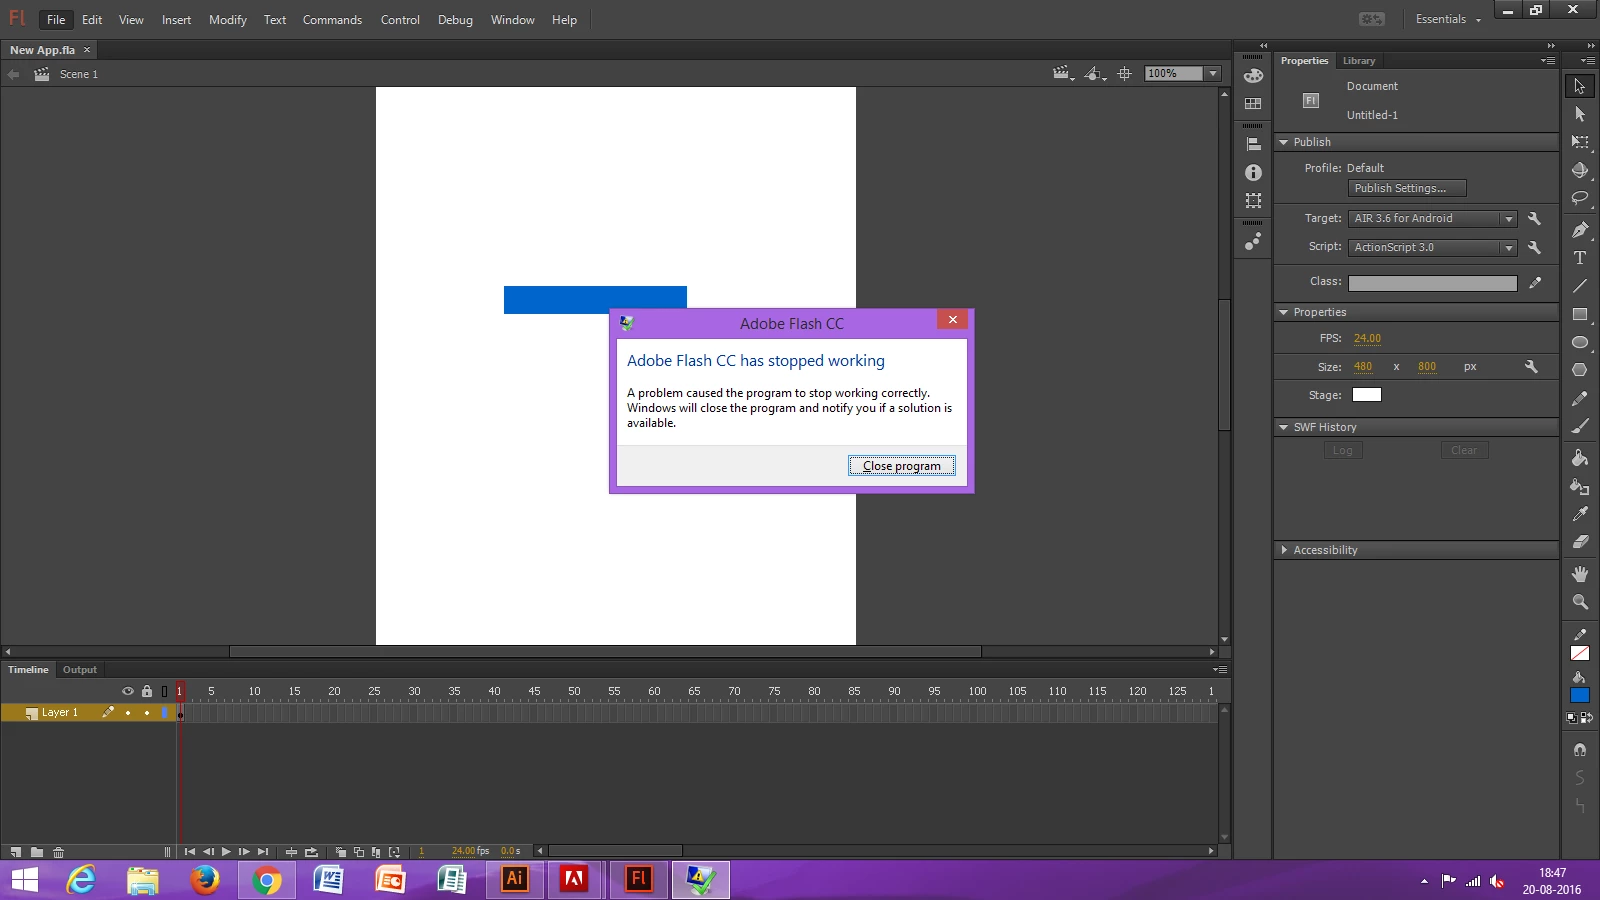The height and width of the screenshot is (900, 1600).
Task: Toggle Layer 1 lock dot
Action: point(147,713)
